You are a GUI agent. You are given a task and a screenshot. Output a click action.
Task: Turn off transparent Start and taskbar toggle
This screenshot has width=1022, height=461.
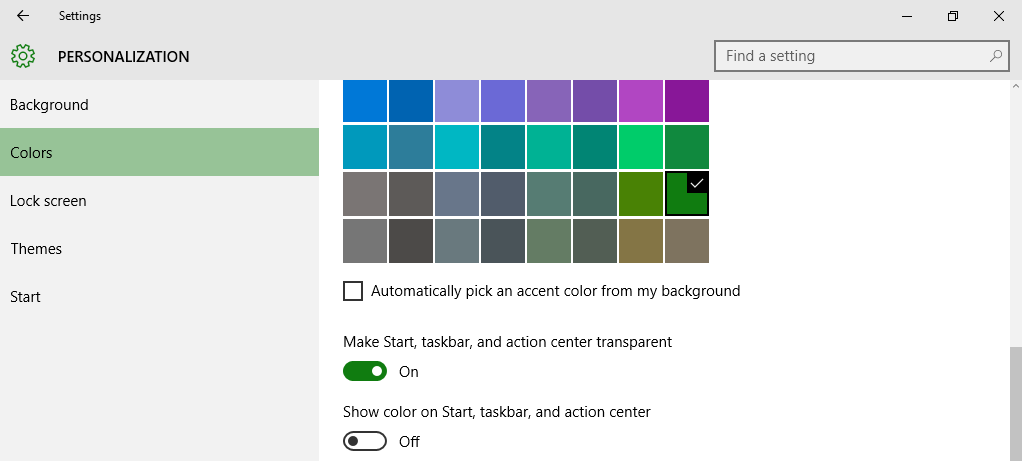[x=365, y=372]
